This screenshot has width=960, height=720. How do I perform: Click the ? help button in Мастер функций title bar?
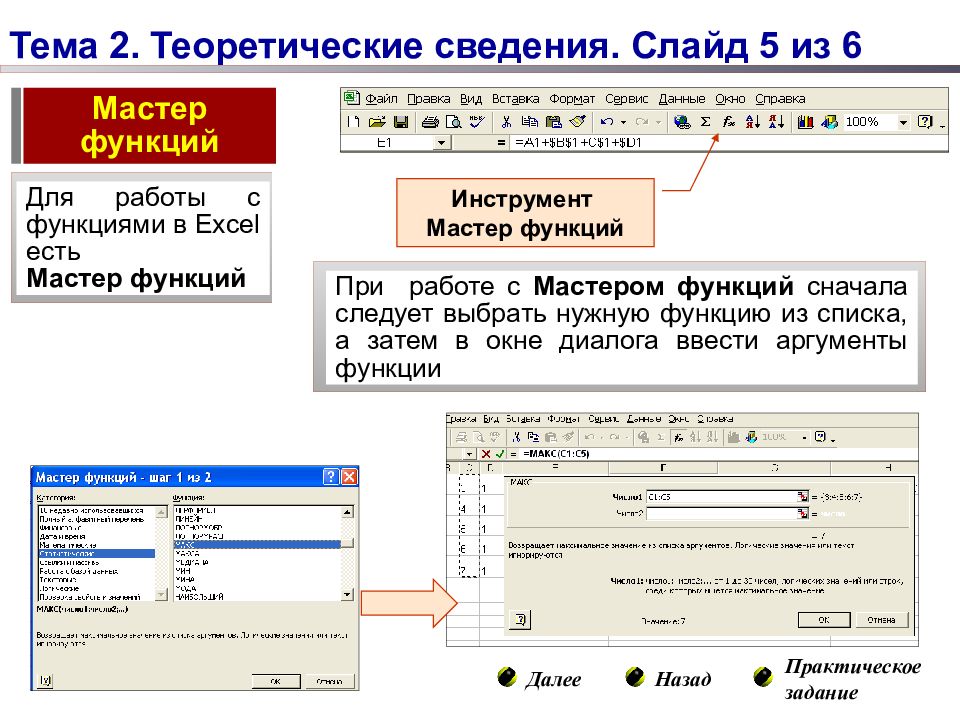331,476
